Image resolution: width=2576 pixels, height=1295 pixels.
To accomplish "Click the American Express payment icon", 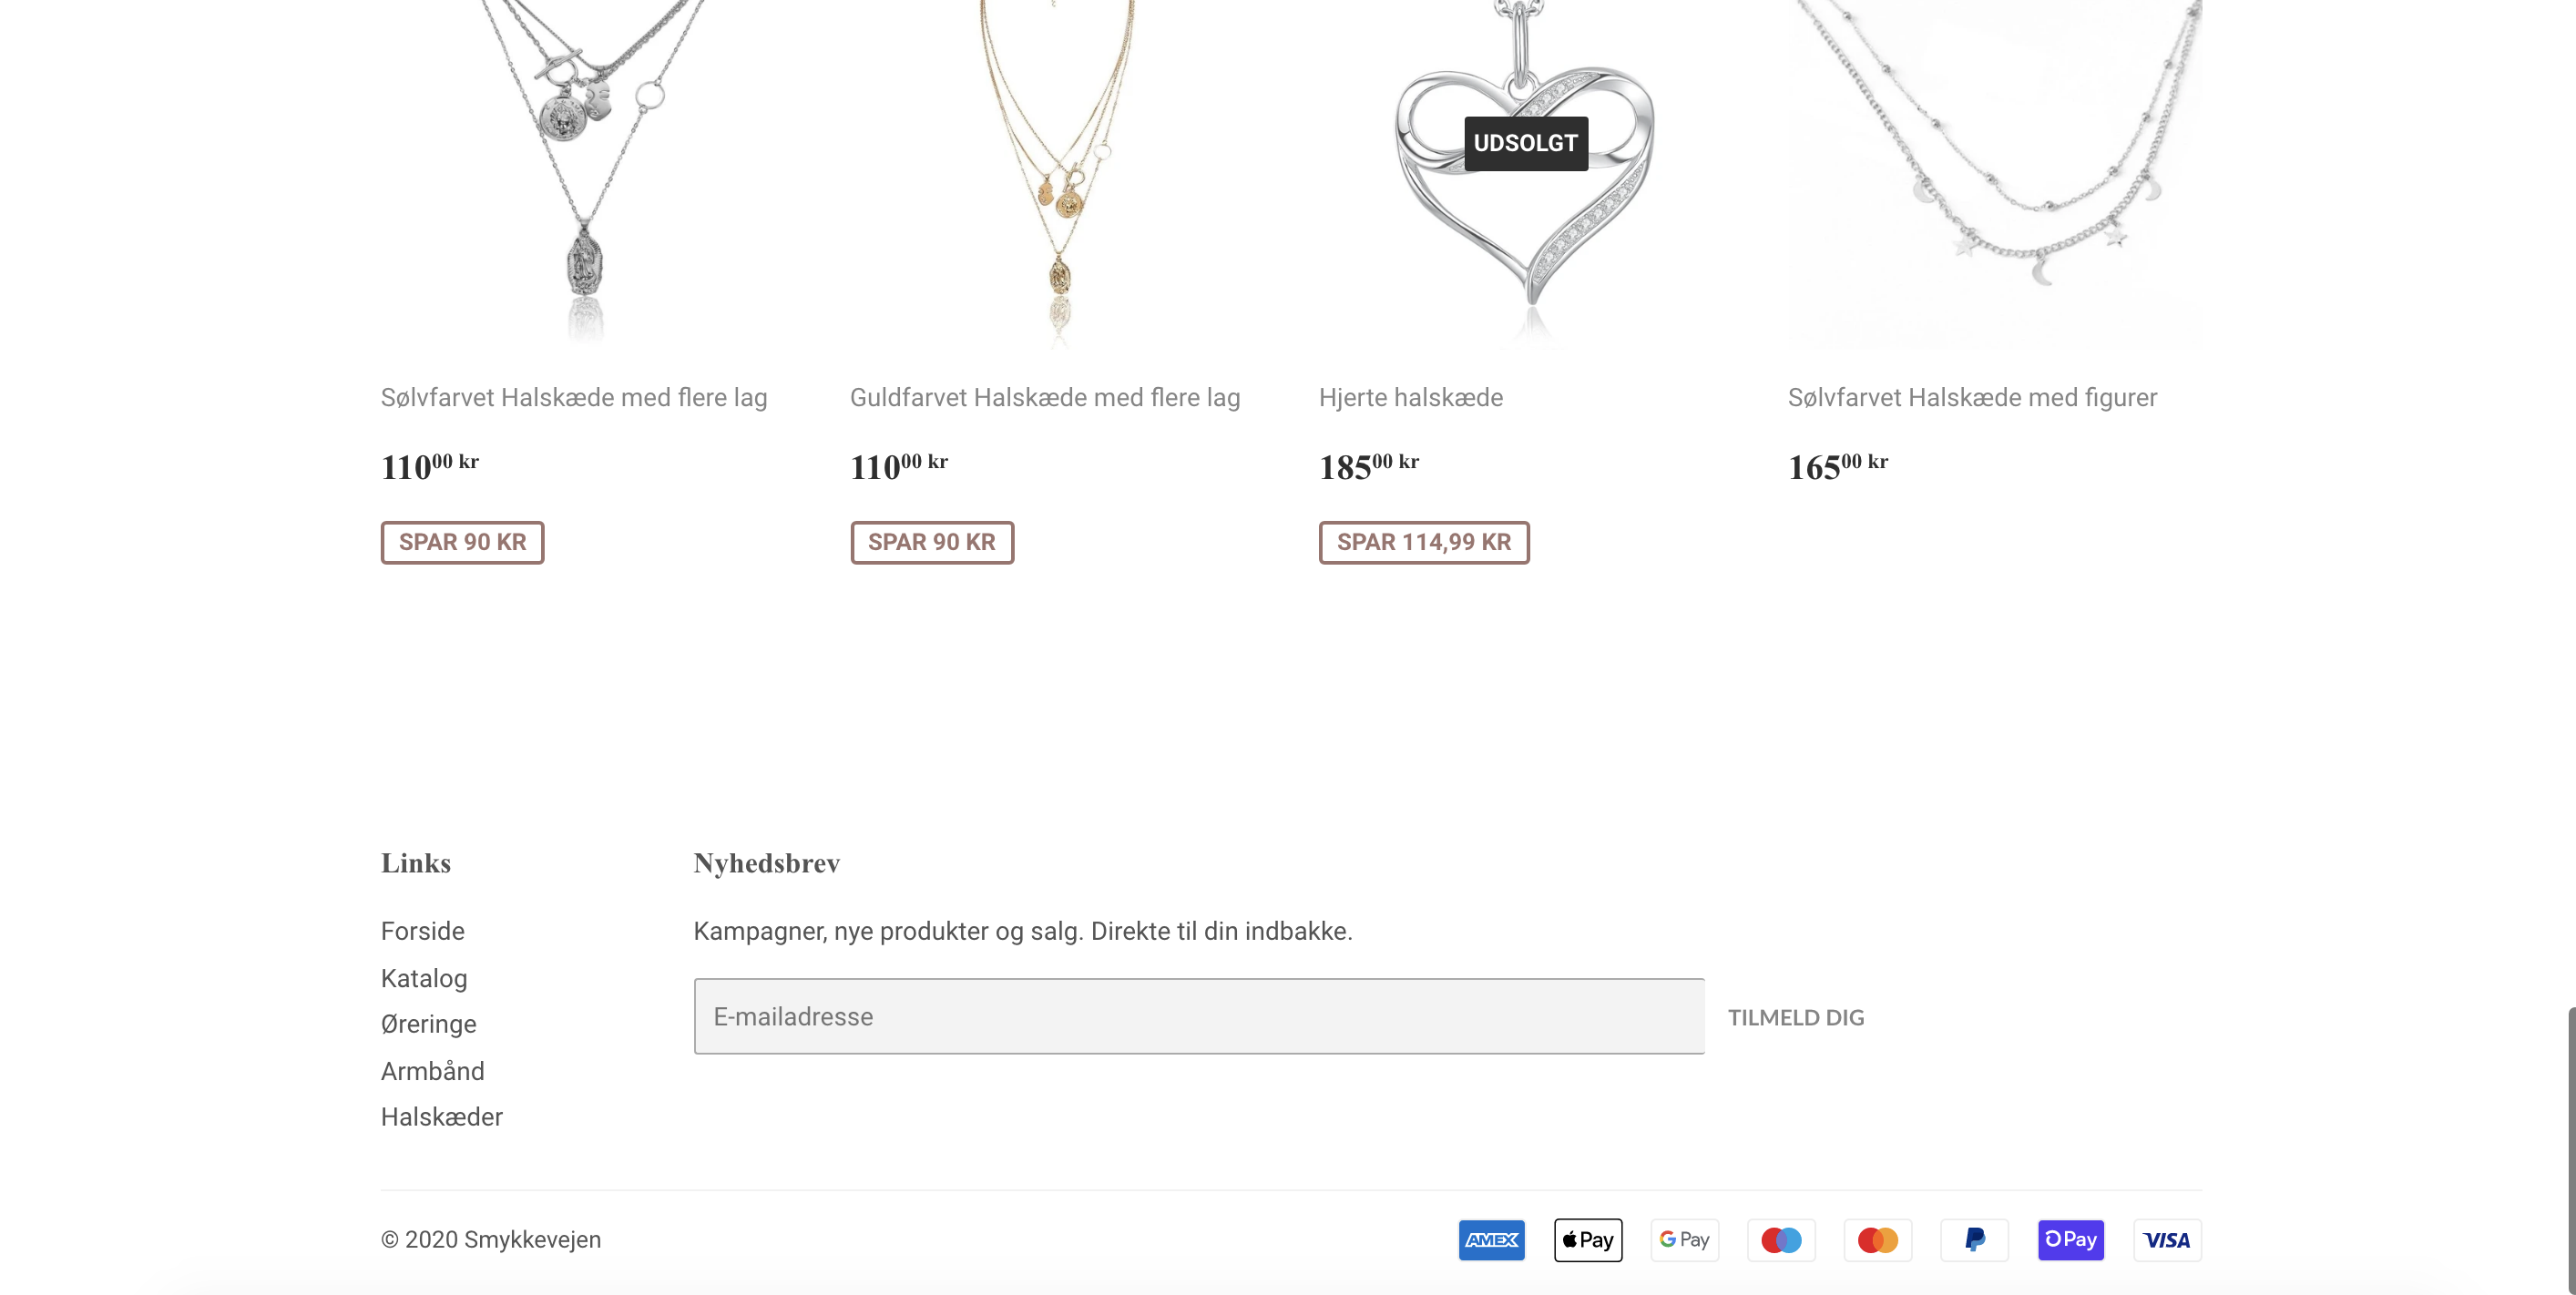I will pos(1491,1240).
